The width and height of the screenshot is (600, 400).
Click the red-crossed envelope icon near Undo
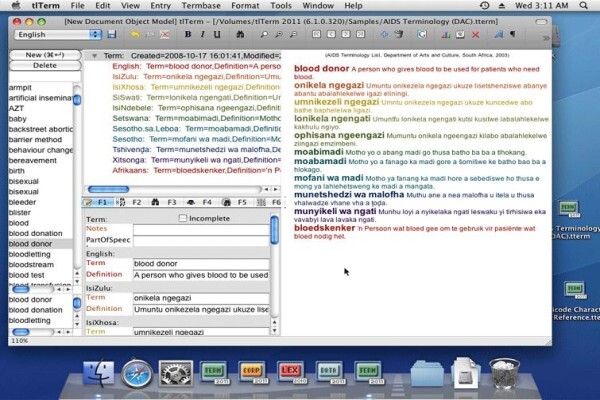[x=165, y=34]
